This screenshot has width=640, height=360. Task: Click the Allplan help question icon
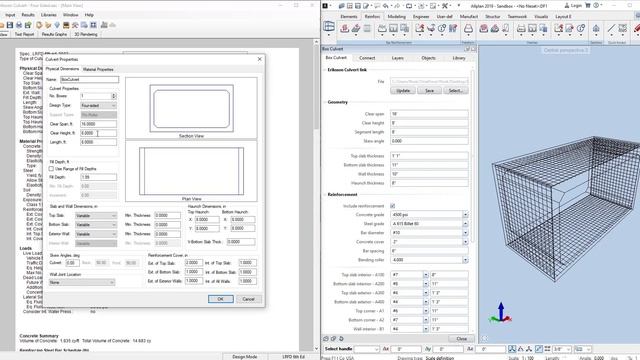point(596,5)
